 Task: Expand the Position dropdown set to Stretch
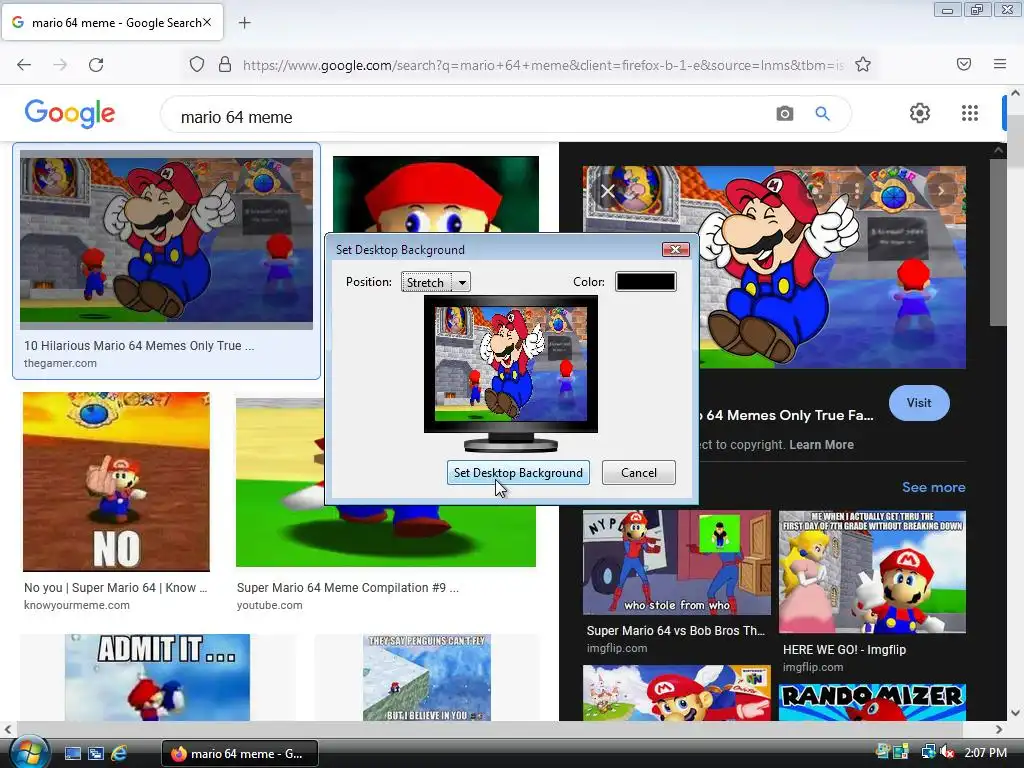point(436,282)
